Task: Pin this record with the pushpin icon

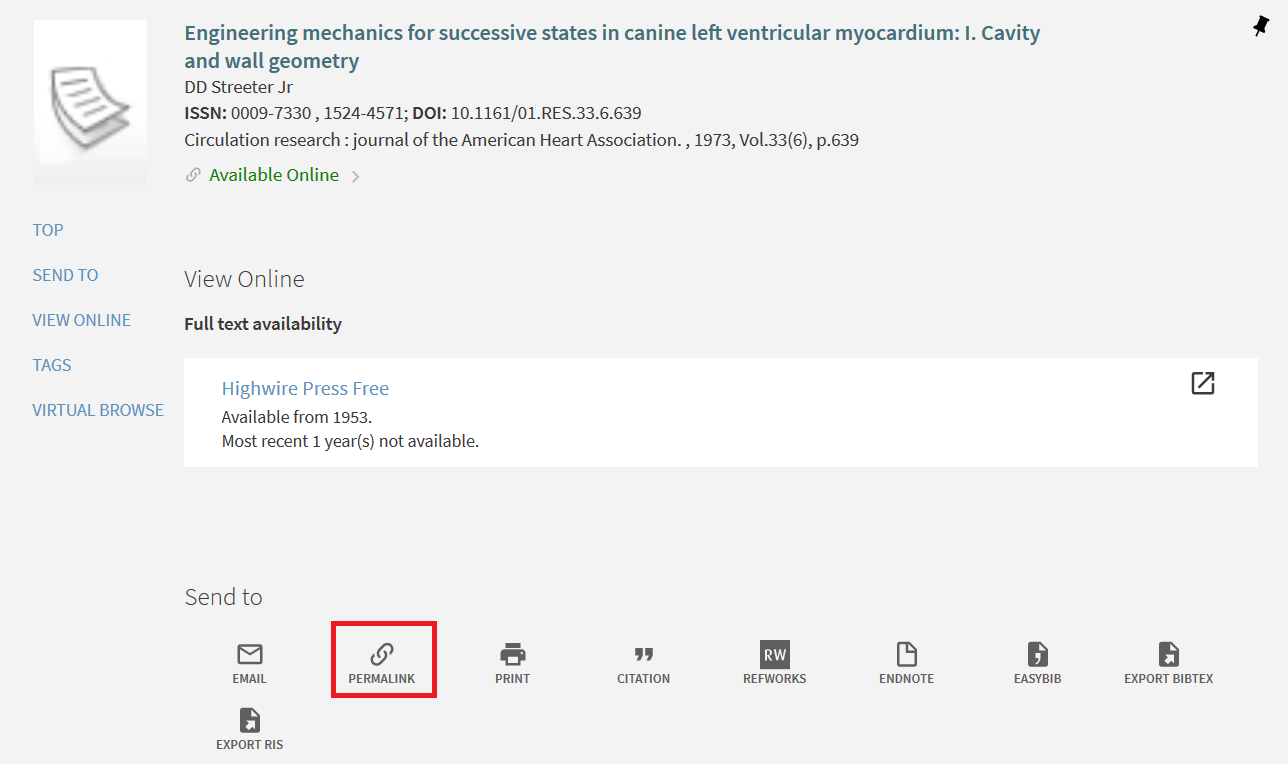Action: [x=1261, y=28]
